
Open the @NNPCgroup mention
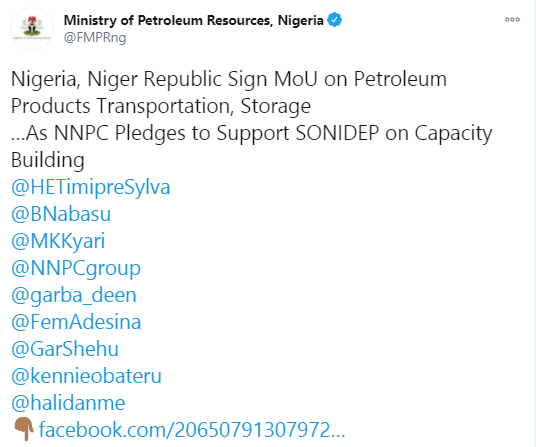point(76,268)
